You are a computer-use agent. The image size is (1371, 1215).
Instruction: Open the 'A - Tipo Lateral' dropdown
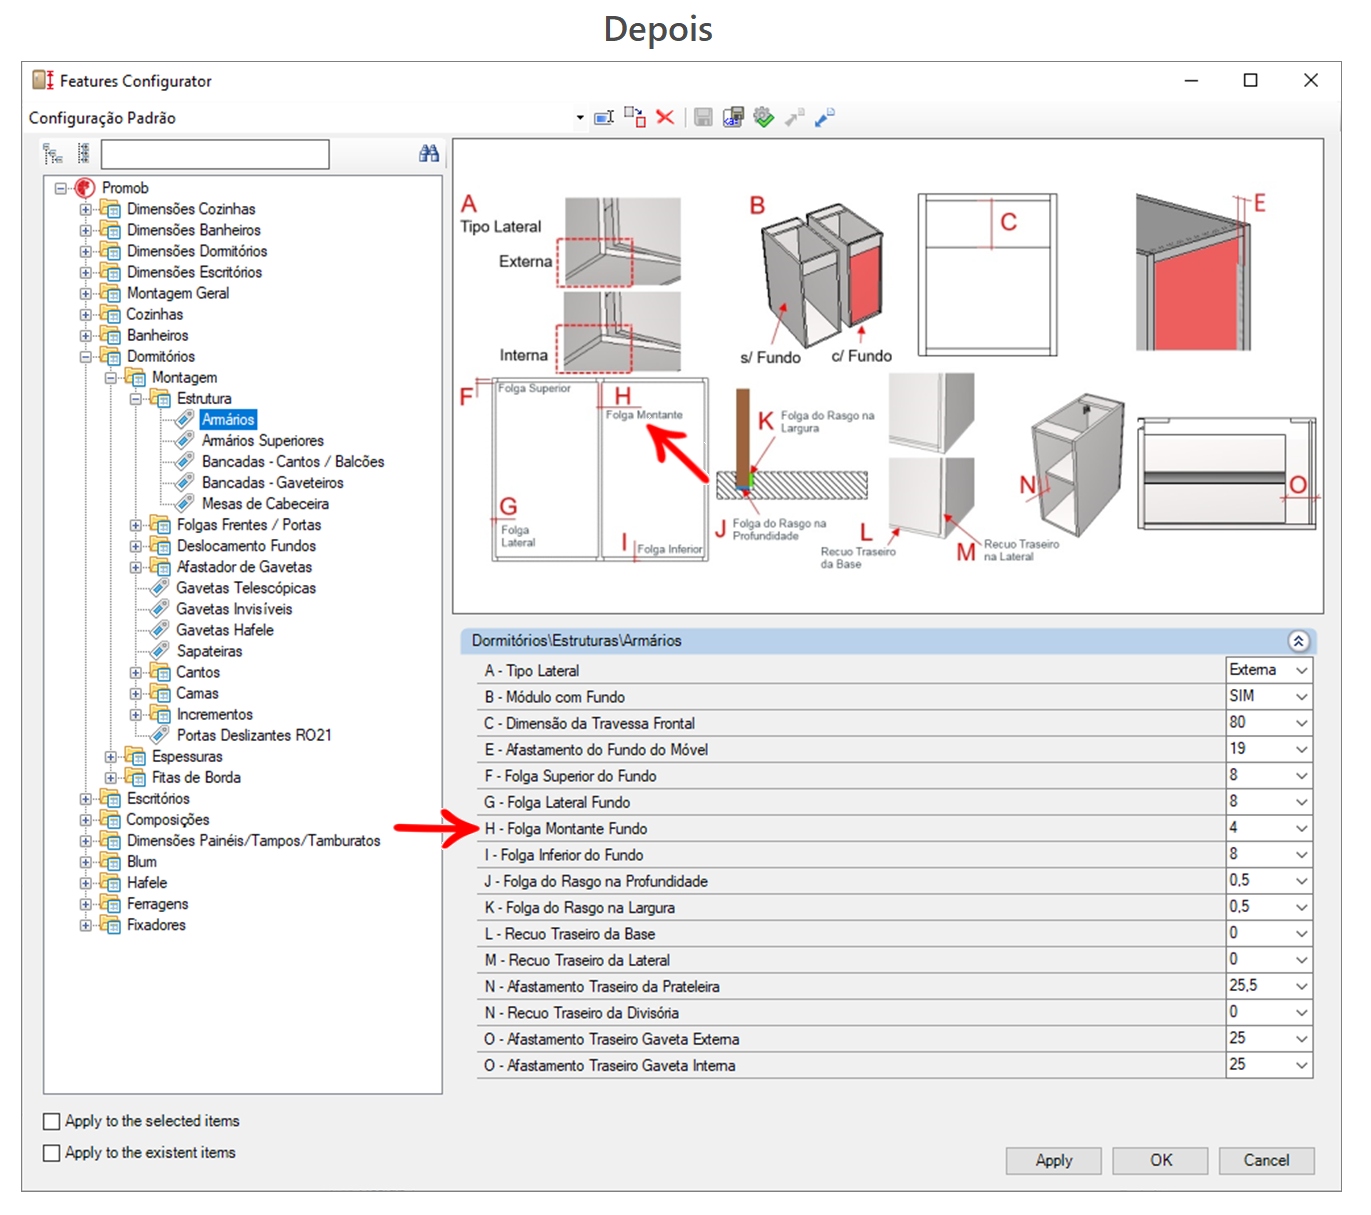click(x=1301, y=671)
